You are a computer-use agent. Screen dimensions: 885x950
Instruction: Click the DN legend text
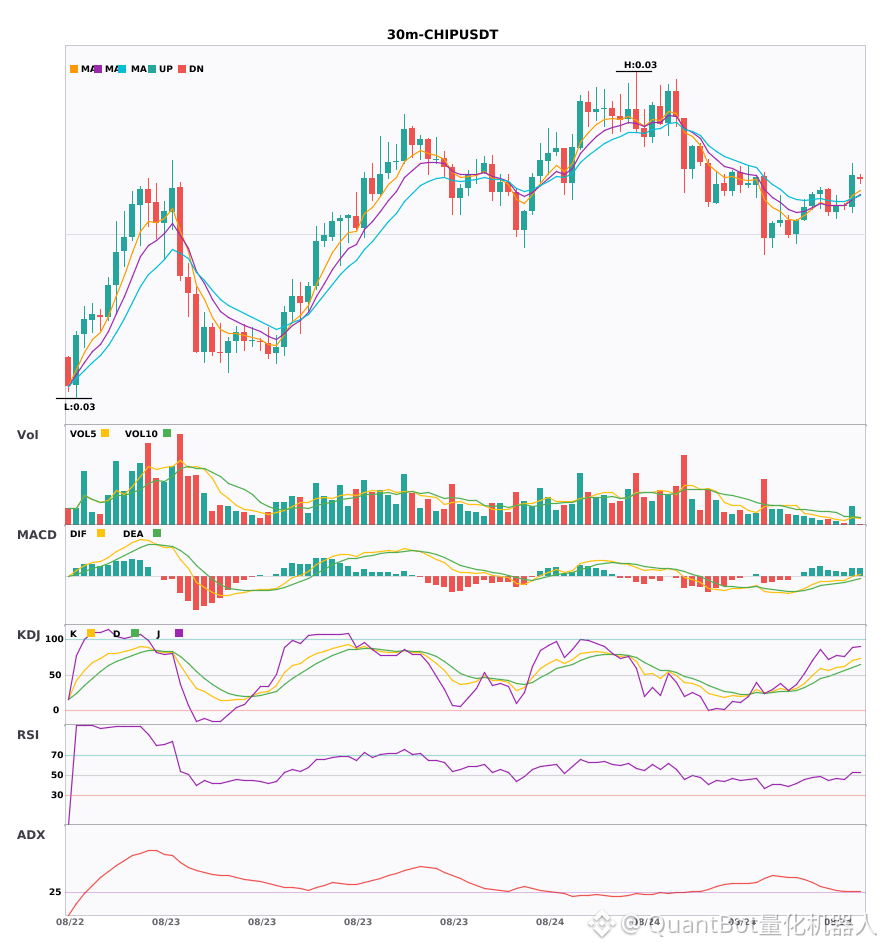[196, 69]
